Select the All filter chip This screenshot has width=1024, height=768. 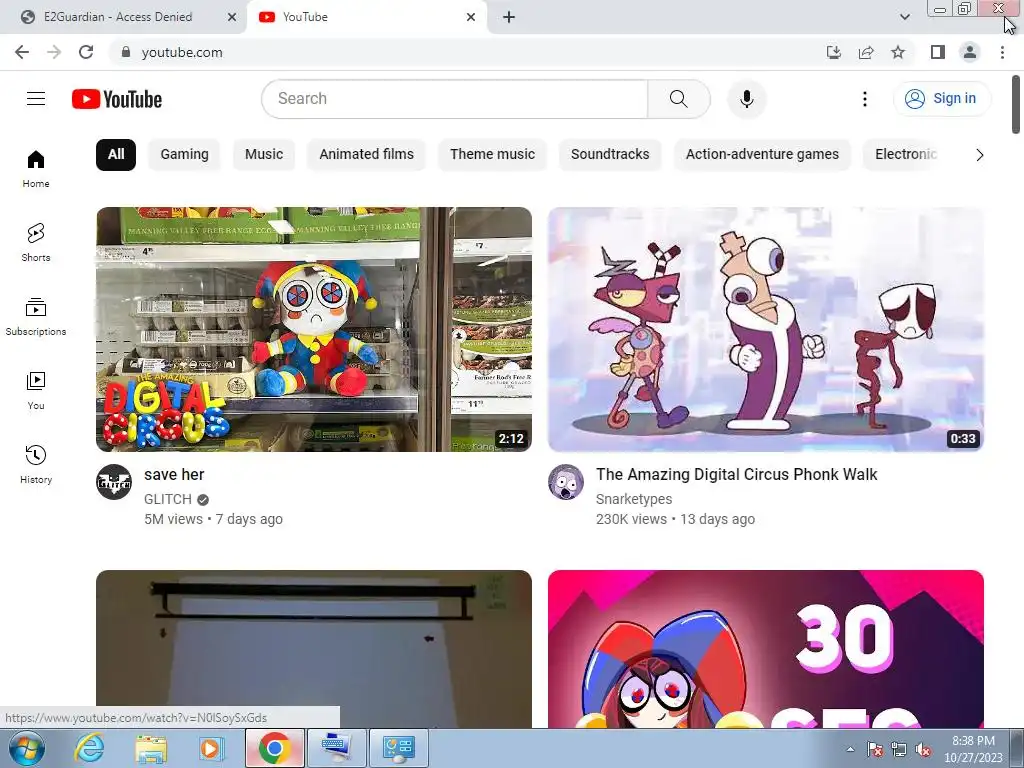116,155
